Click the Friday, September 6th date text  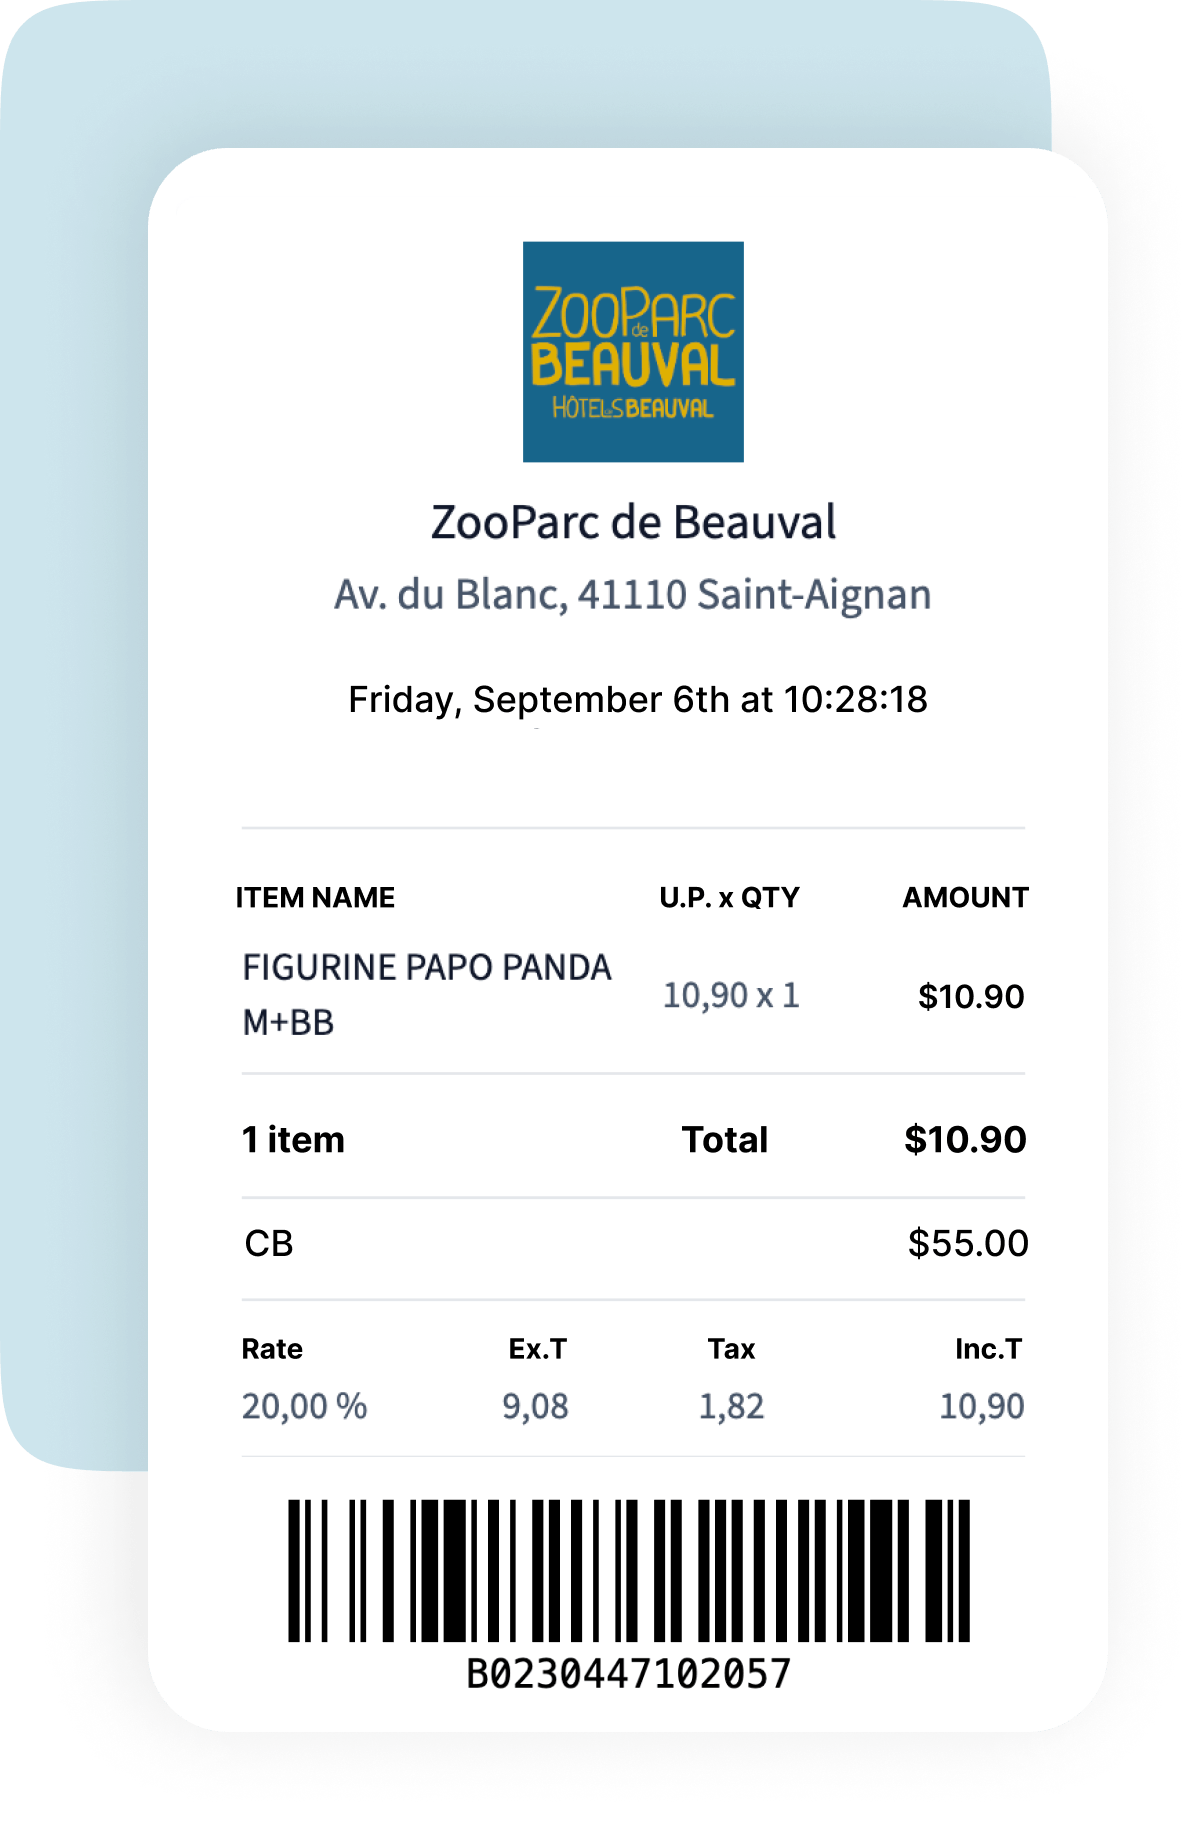click(x=637, y=700)
